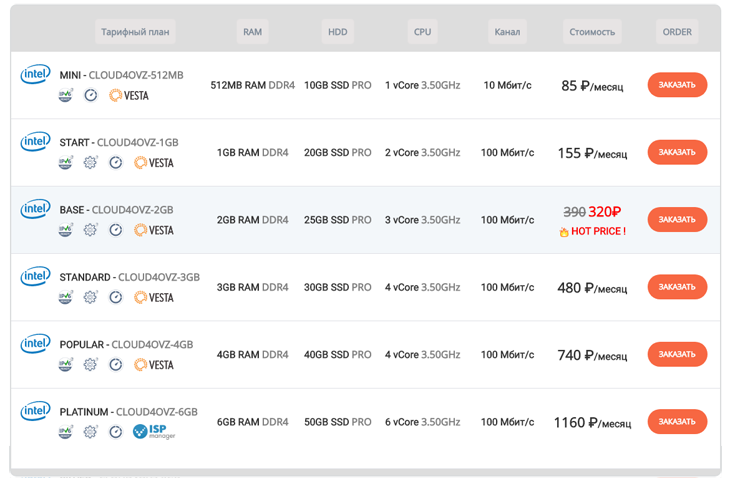The image size is (730, 479).
Task: Order the PLATINUM plan for 1160 ₽
Action: point(677,422)
